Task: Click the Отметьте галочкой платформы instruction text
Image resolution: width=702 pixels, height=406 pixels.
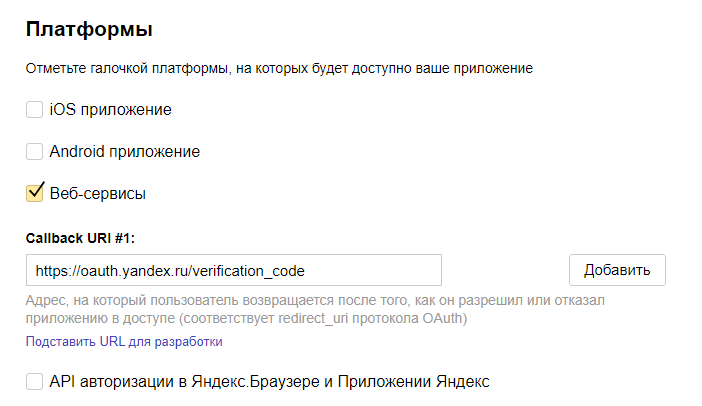Action: pos(279,69)
